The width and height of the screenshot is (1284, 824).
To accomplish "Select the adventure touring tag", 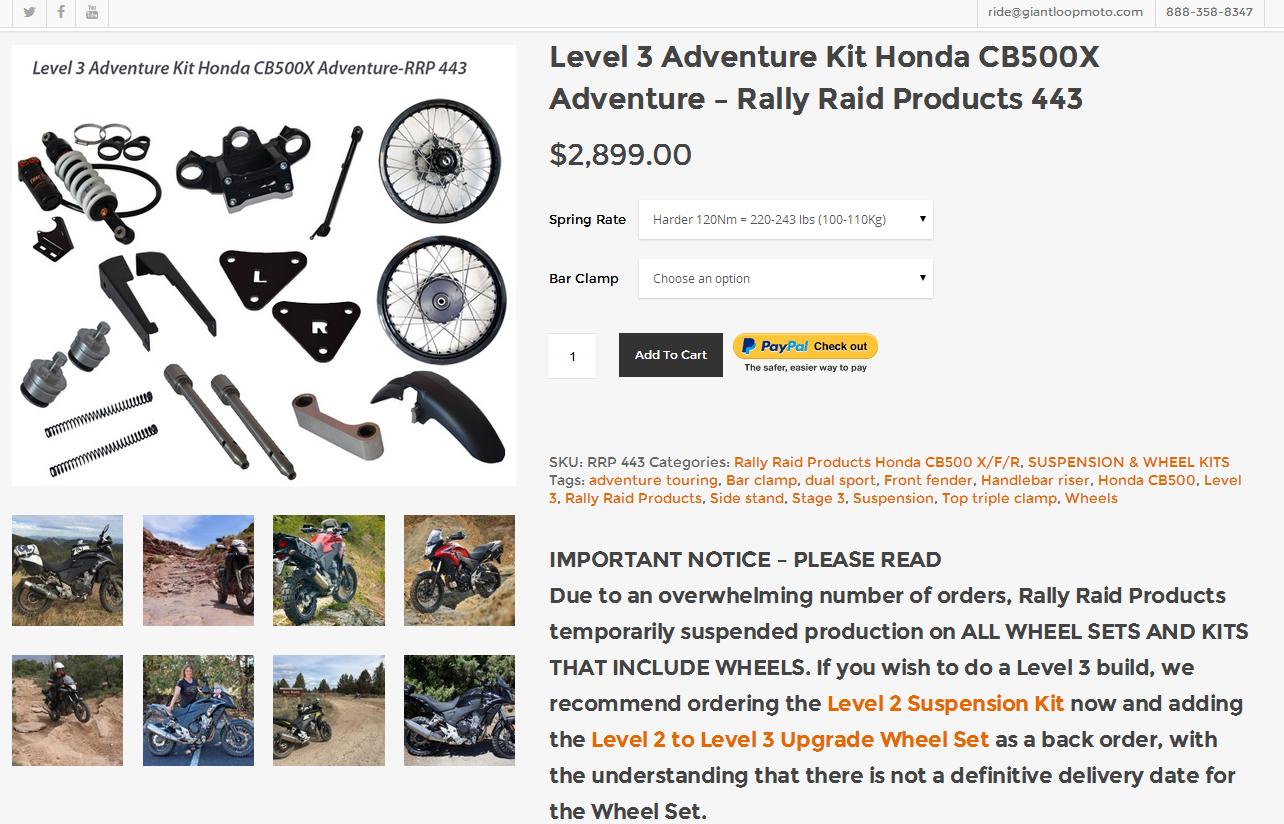I will pyautogui.click(x=653, y=480).
